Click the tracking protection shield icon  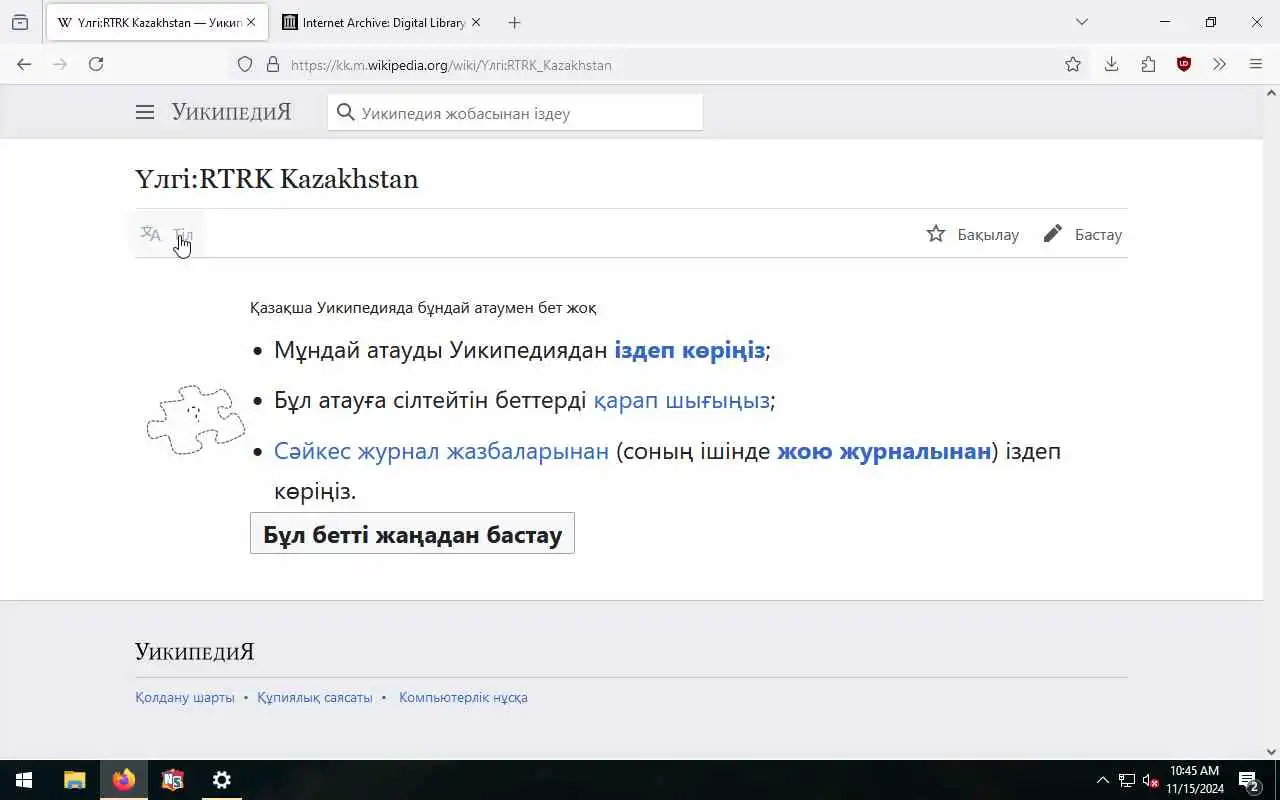pos(245,65)
